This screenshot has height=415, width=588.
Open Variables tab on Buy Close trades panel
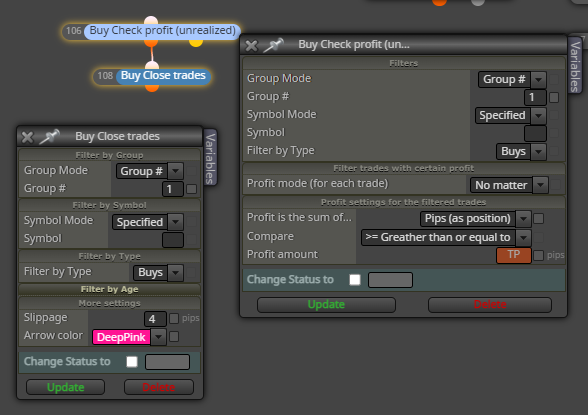click(210, 157)
